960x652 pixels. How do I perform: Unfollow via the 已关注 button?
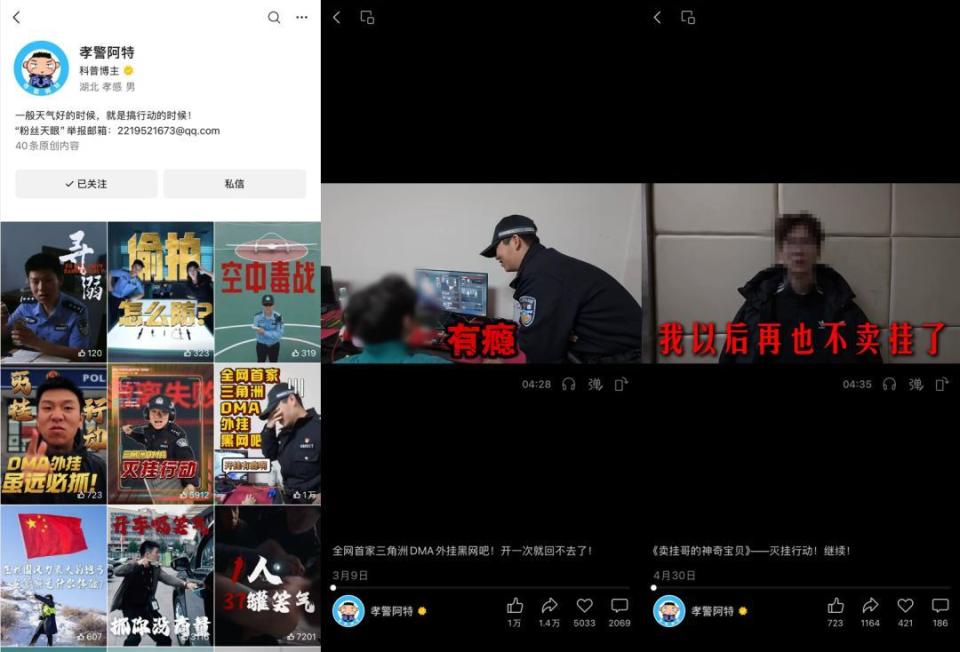point(86,184)
